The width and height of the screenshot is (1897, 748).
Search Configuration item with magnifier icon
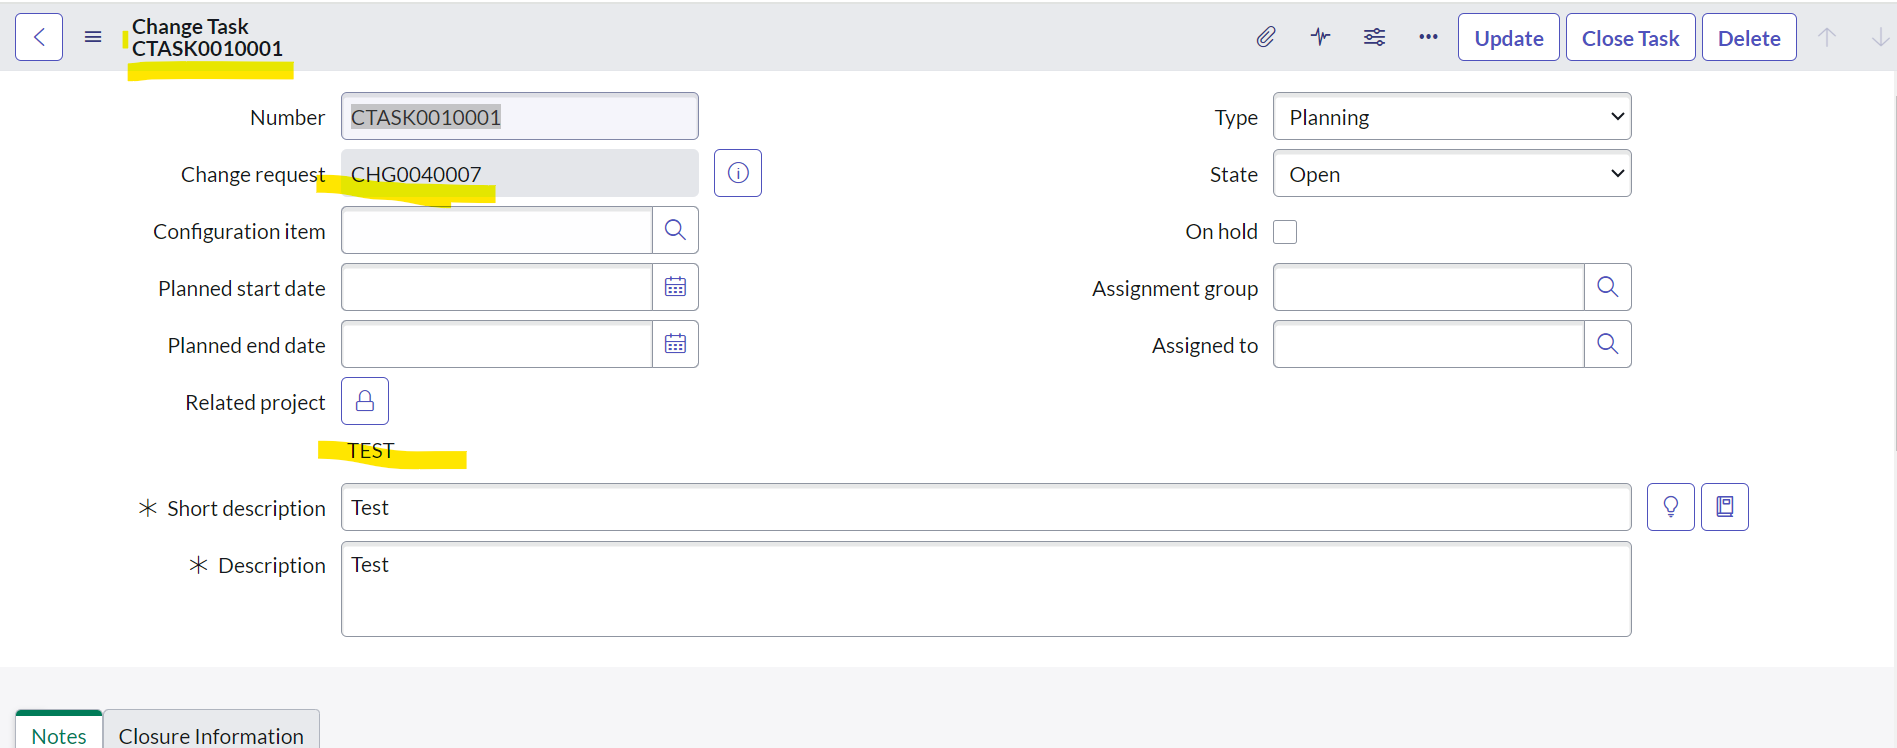coord(675,230)
